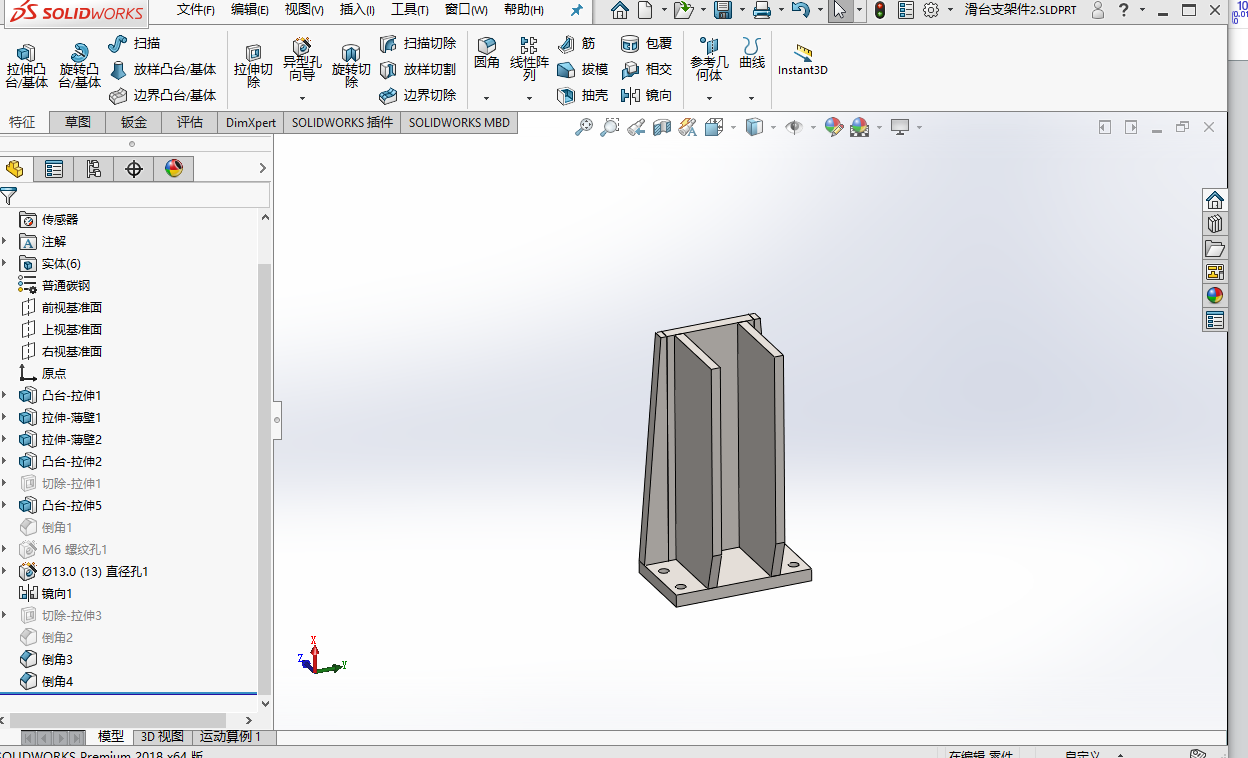Choose the Intersect tool (相交)

pos(646,70)
